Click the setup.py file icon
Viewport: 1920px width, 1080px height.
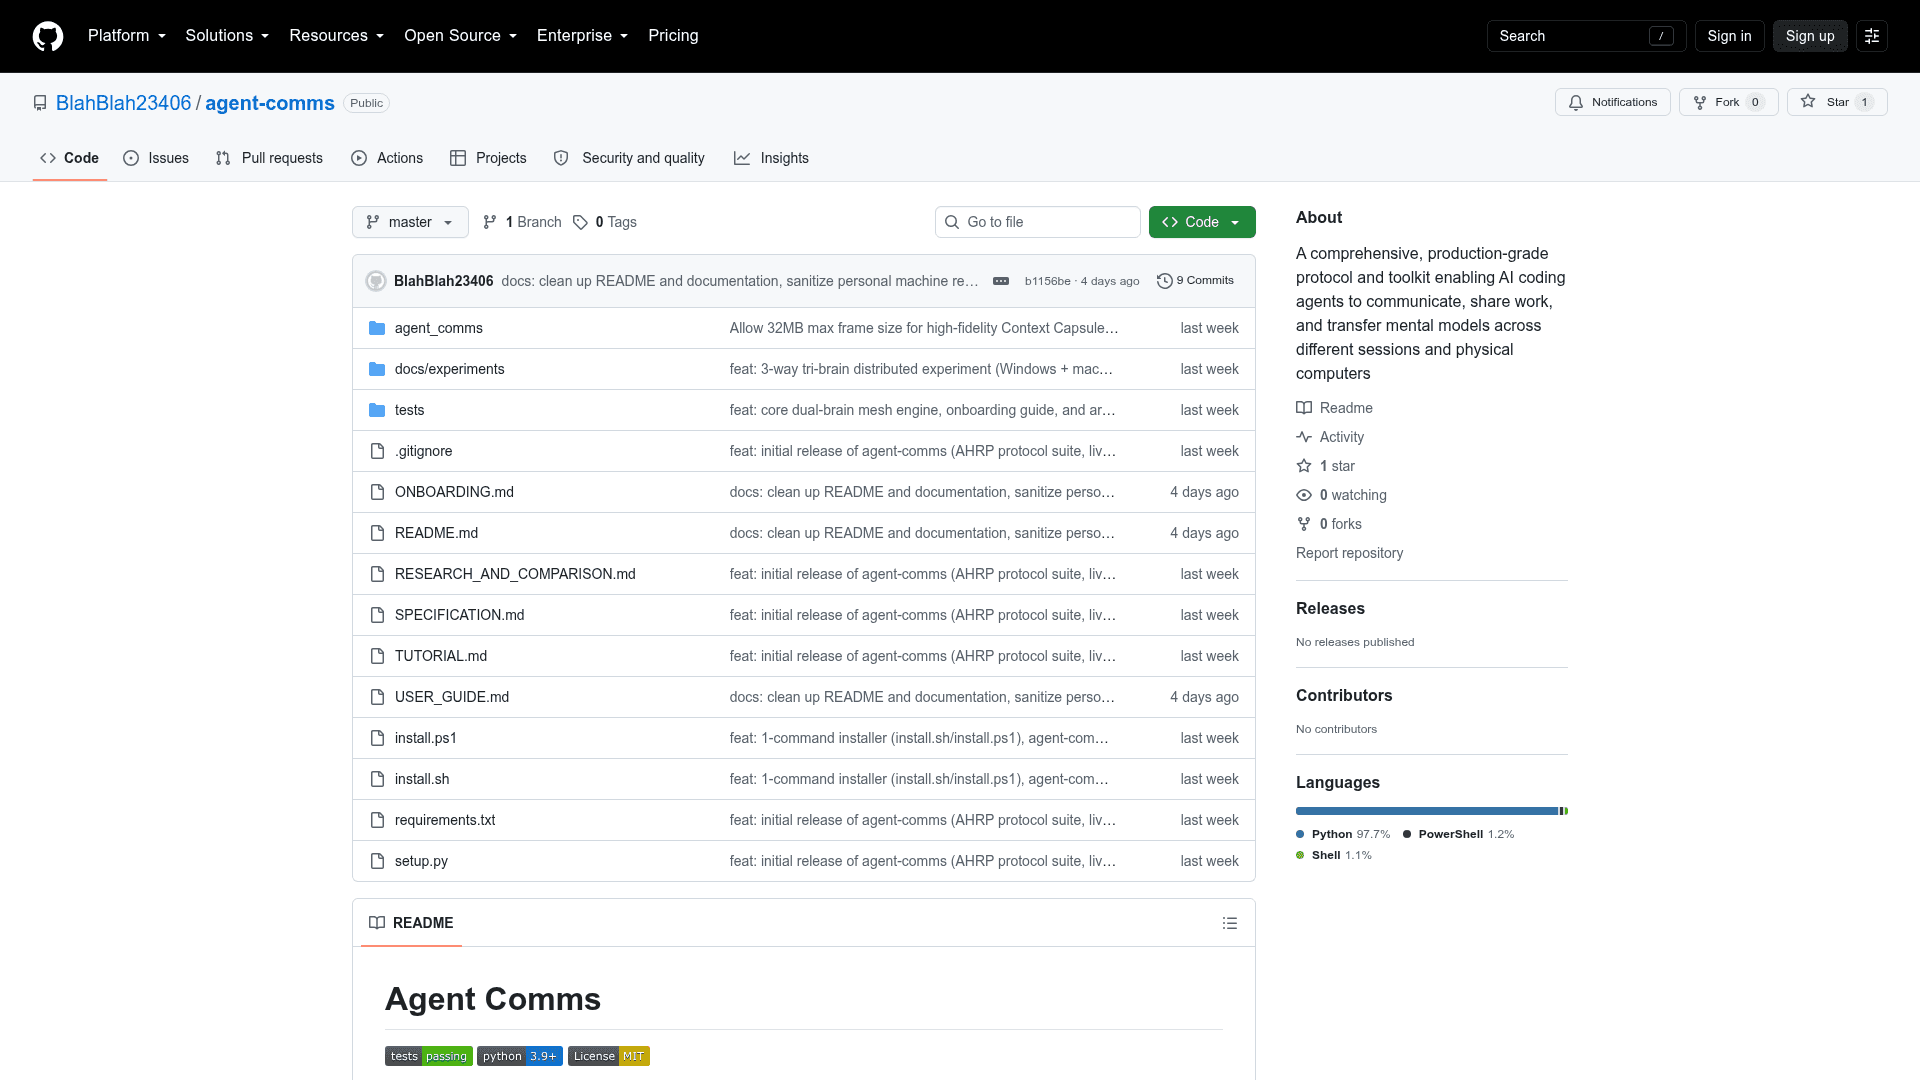[377, 861]
